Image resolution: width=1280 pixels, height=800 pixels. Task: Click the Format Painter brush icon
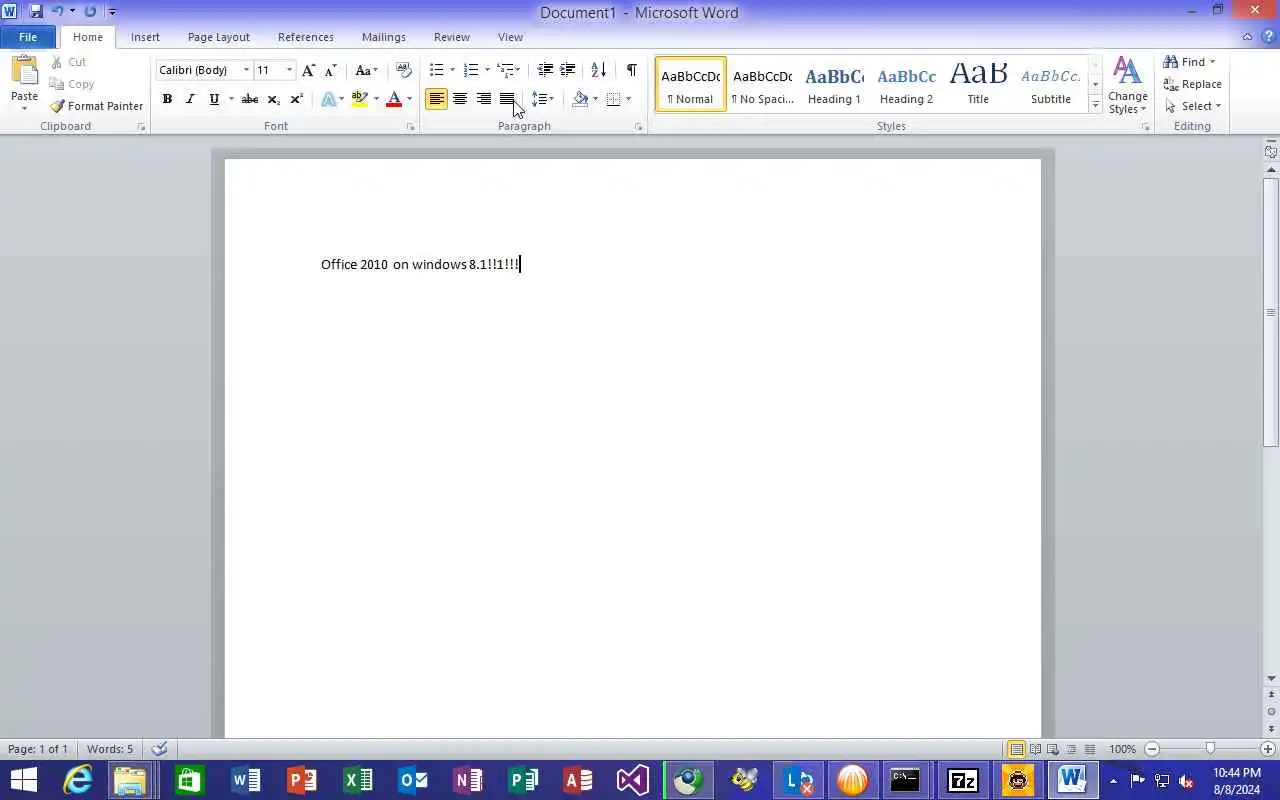(x=57, y=106)
